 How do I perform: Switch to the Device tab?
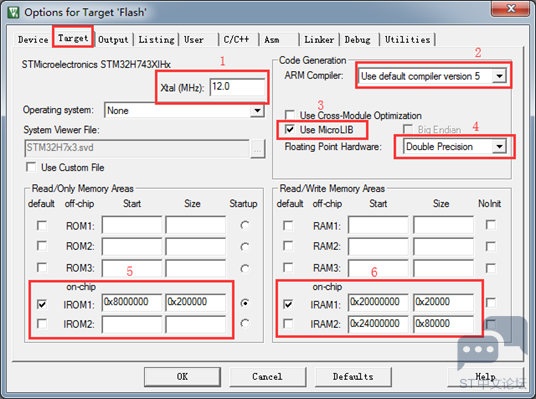(33, 40)
